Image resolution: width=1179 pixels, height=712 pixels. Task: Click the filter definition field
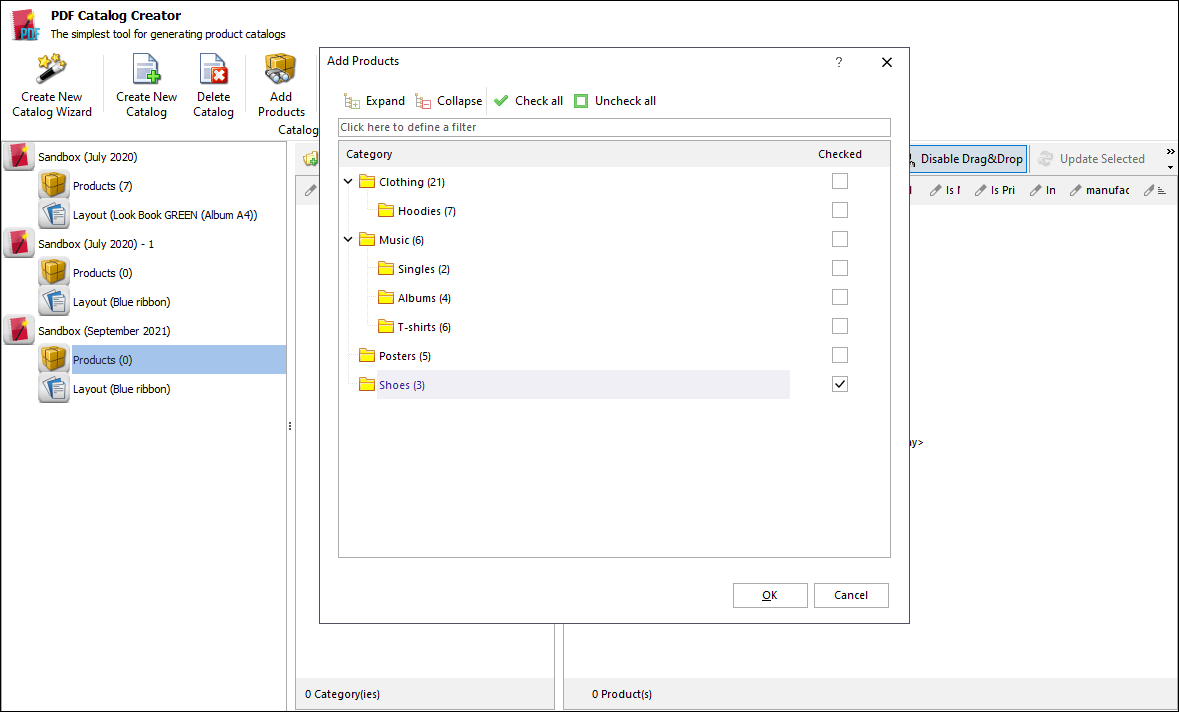[613, 127]
